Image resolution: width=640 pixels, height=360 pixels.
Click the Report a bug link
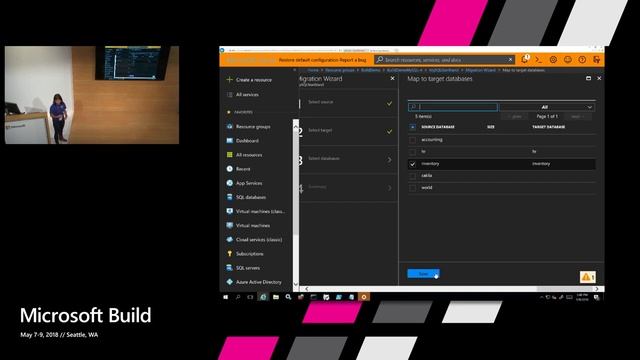click(x=353, y=60)
